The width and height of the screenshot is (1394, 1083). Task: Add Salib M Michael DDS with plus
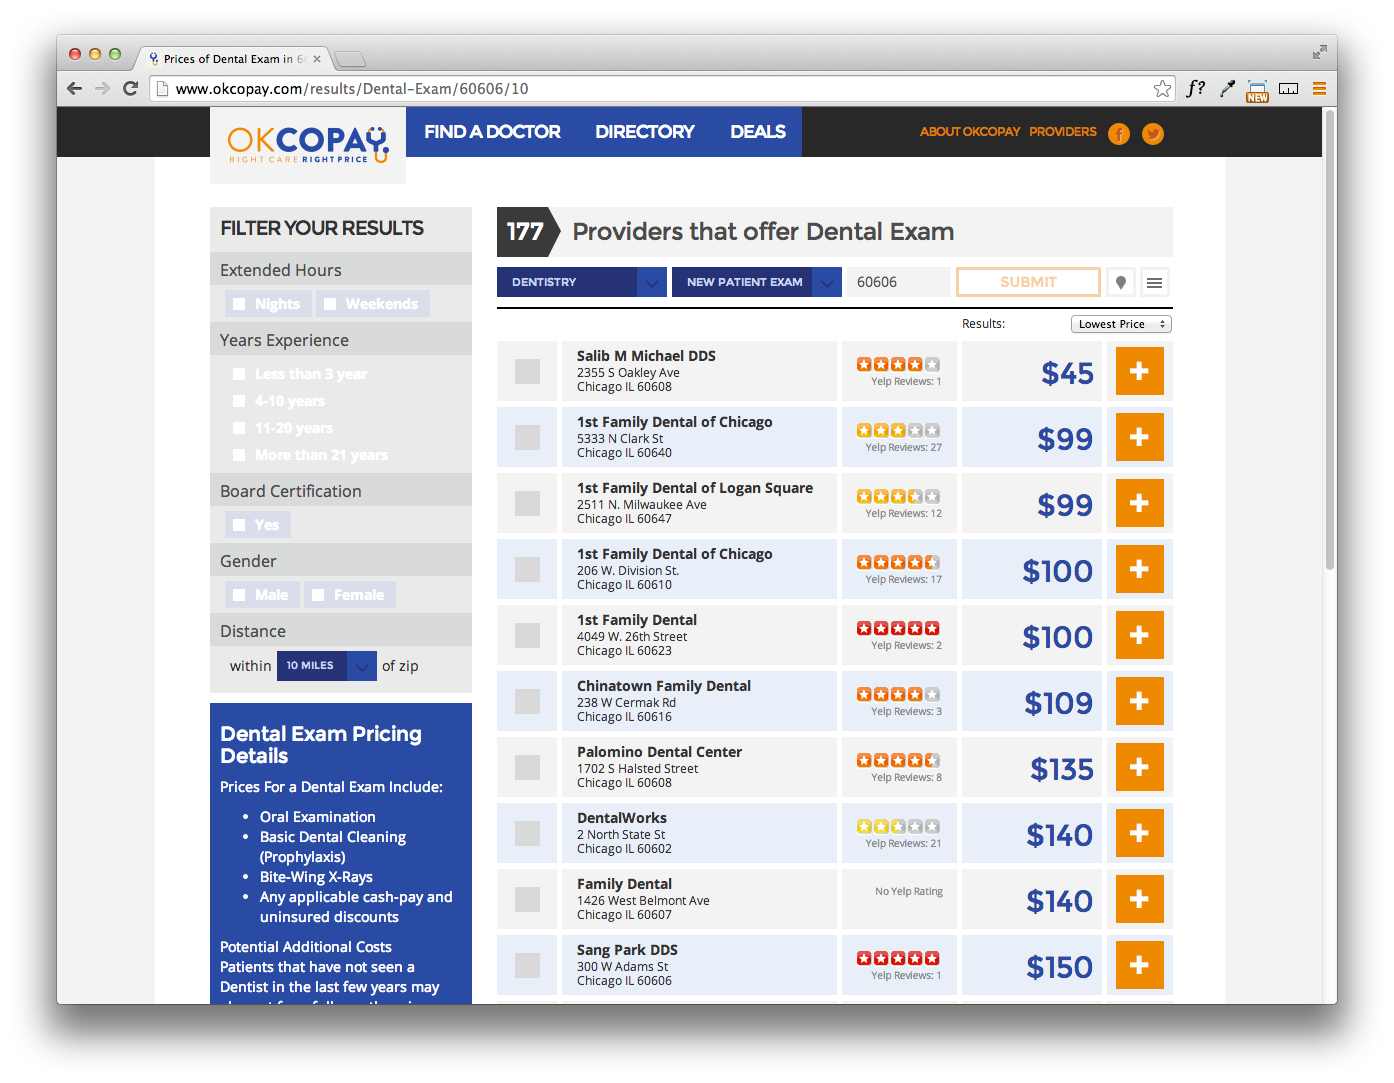(x=1139, y=371)
